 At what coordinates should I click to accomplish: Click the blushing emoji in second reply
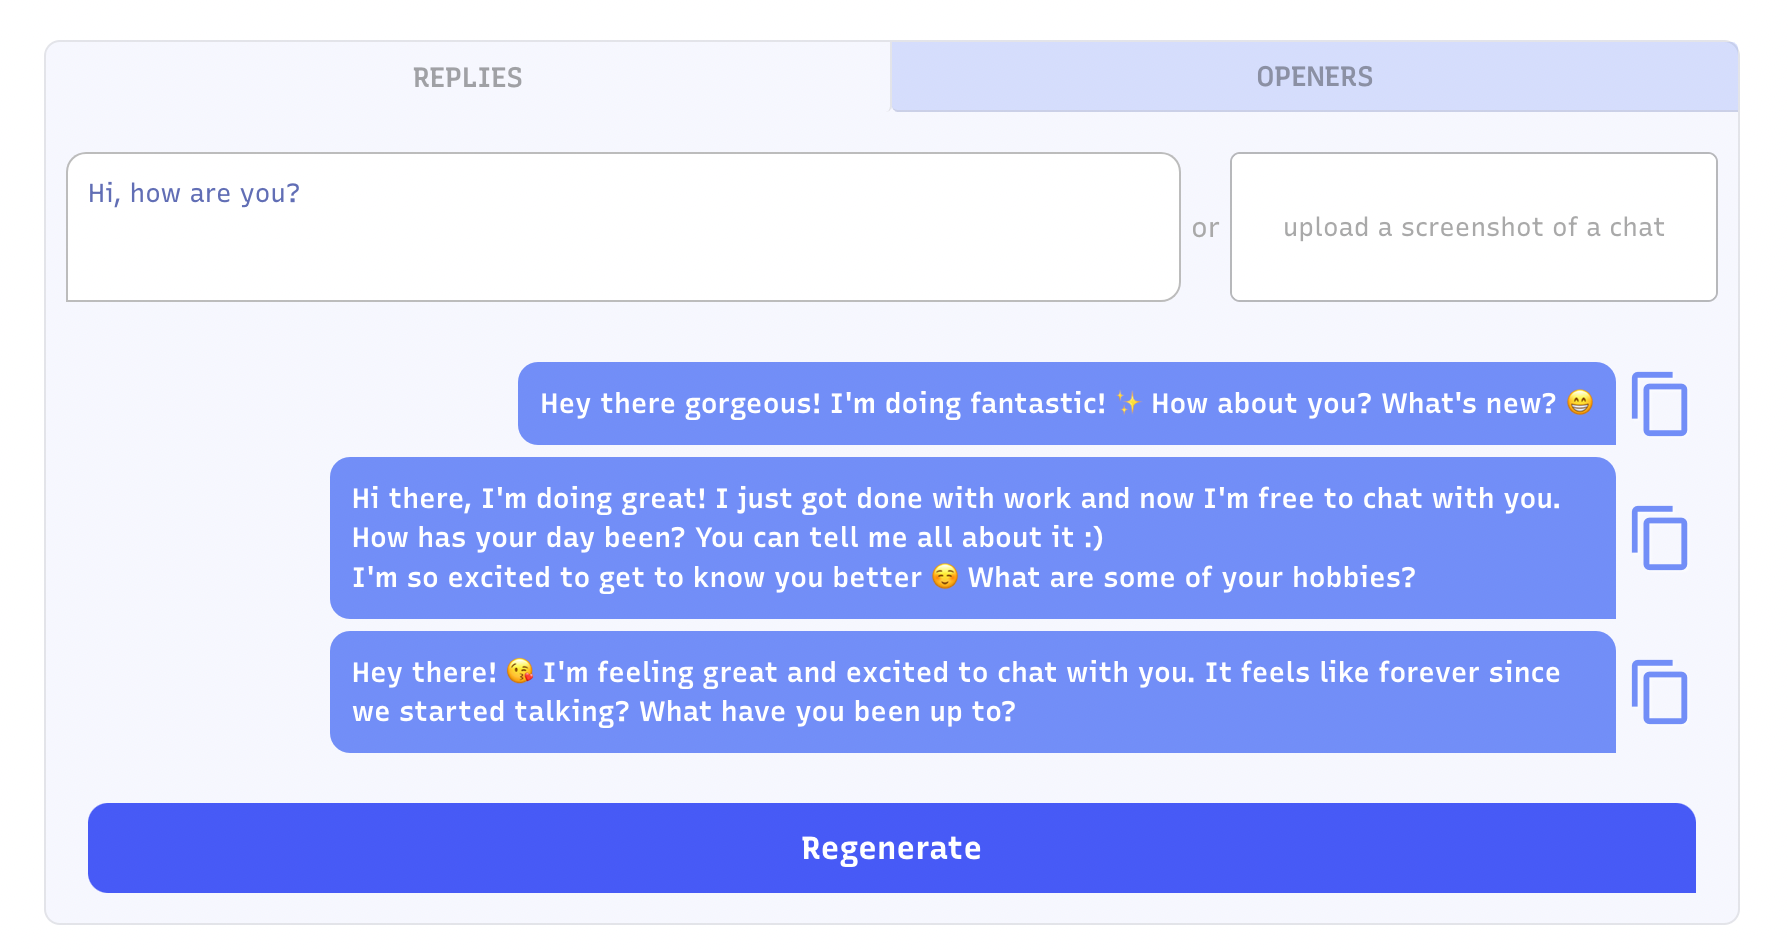(x=945, y=577)
